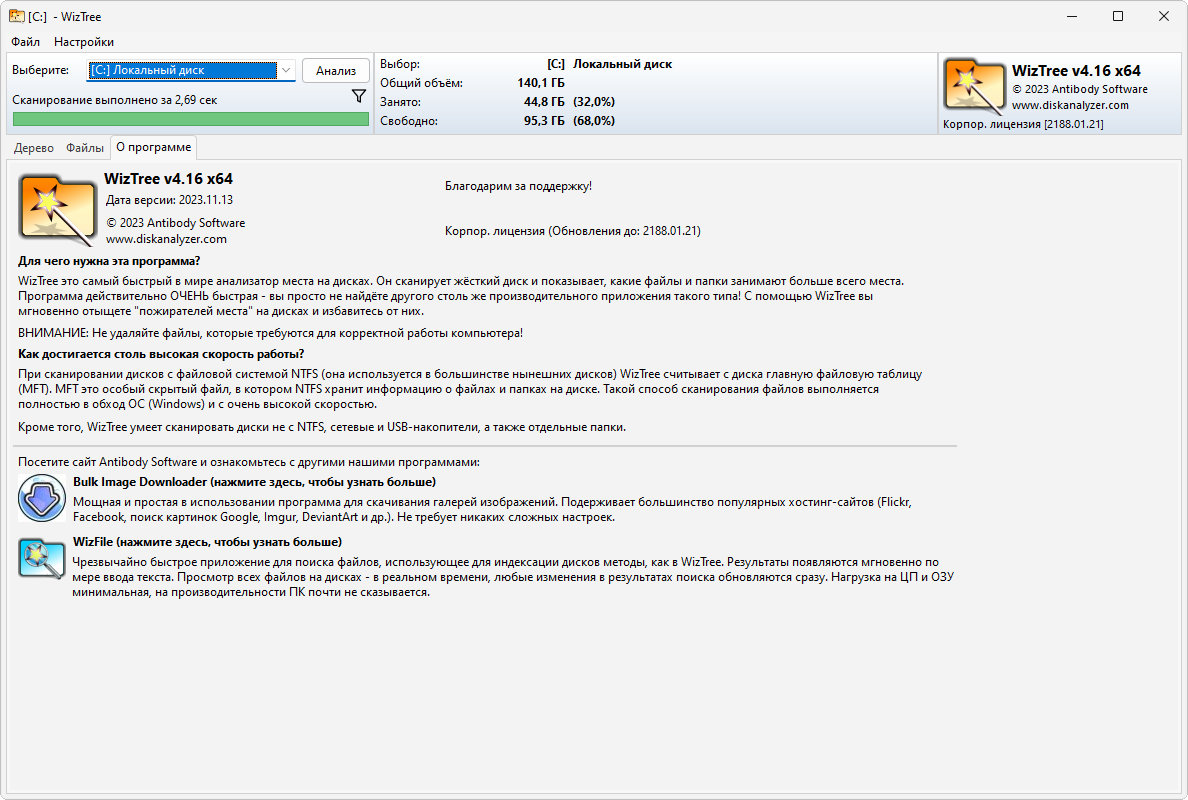
Task: Maximize the WizTree window
Action: pos(1118,16)
